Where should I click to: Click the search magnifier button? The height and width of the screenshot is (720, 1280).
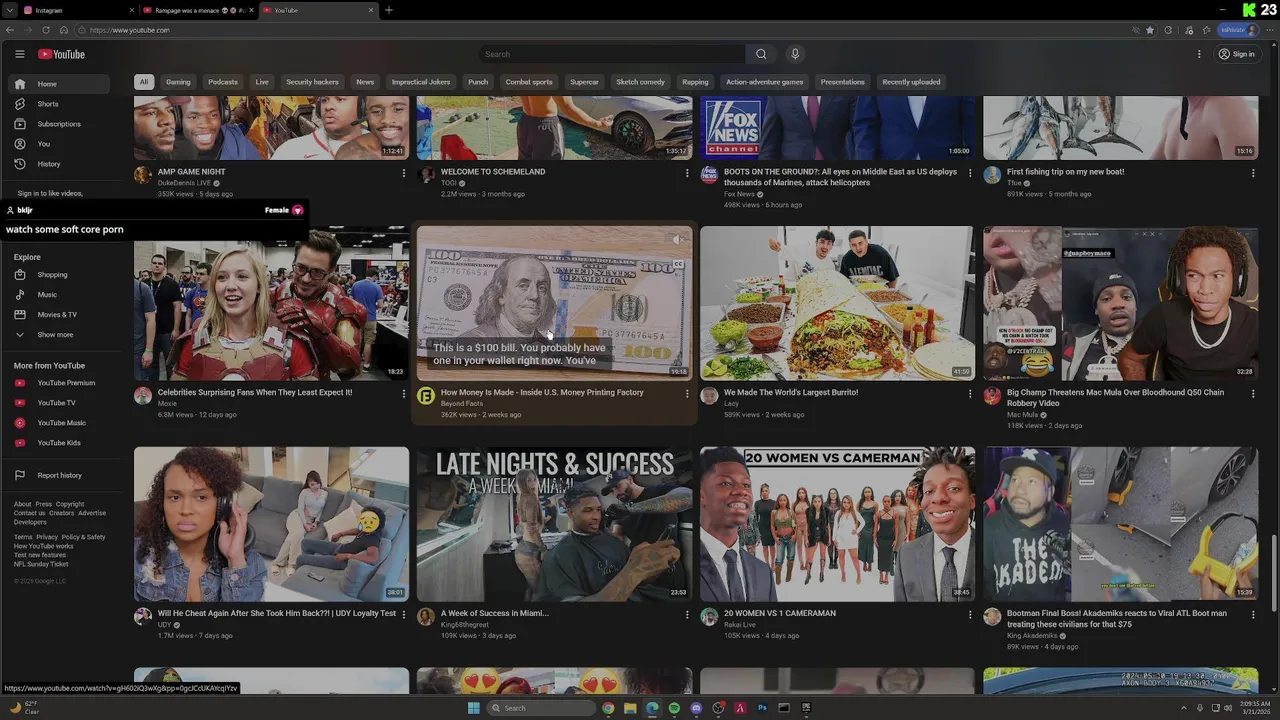click(761, 54)
